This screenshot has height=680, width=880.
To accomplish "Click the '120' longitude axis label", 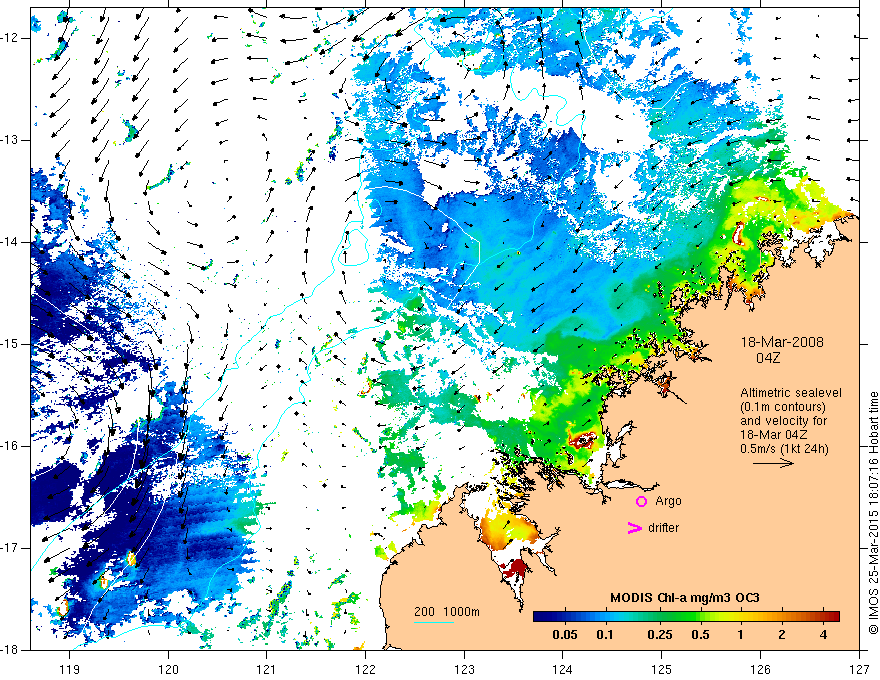I will click(168, 669).
